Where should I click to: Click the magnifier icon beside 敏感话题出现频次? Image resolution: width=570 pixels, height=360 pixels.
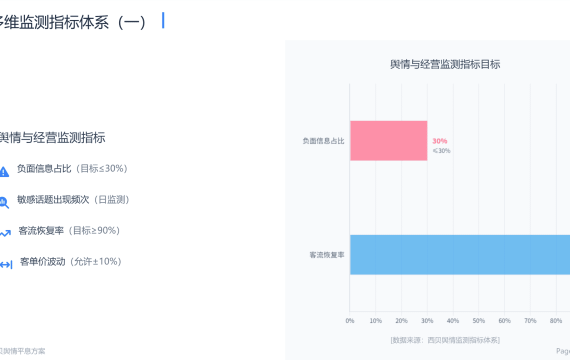(4, 203)
